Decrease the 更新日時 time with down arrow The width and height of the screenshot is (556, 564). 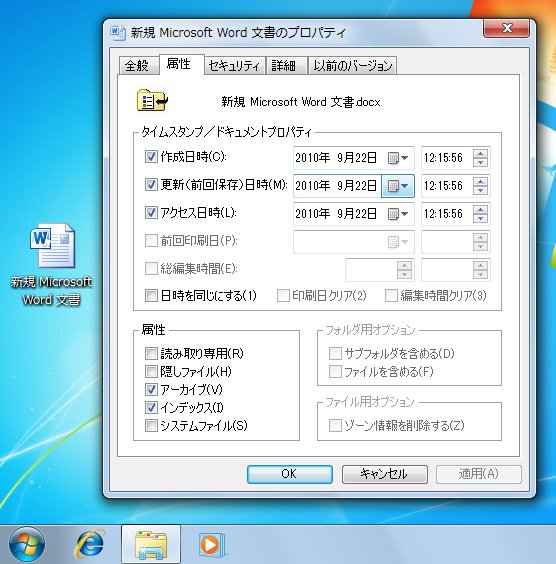tap(480, 191)
